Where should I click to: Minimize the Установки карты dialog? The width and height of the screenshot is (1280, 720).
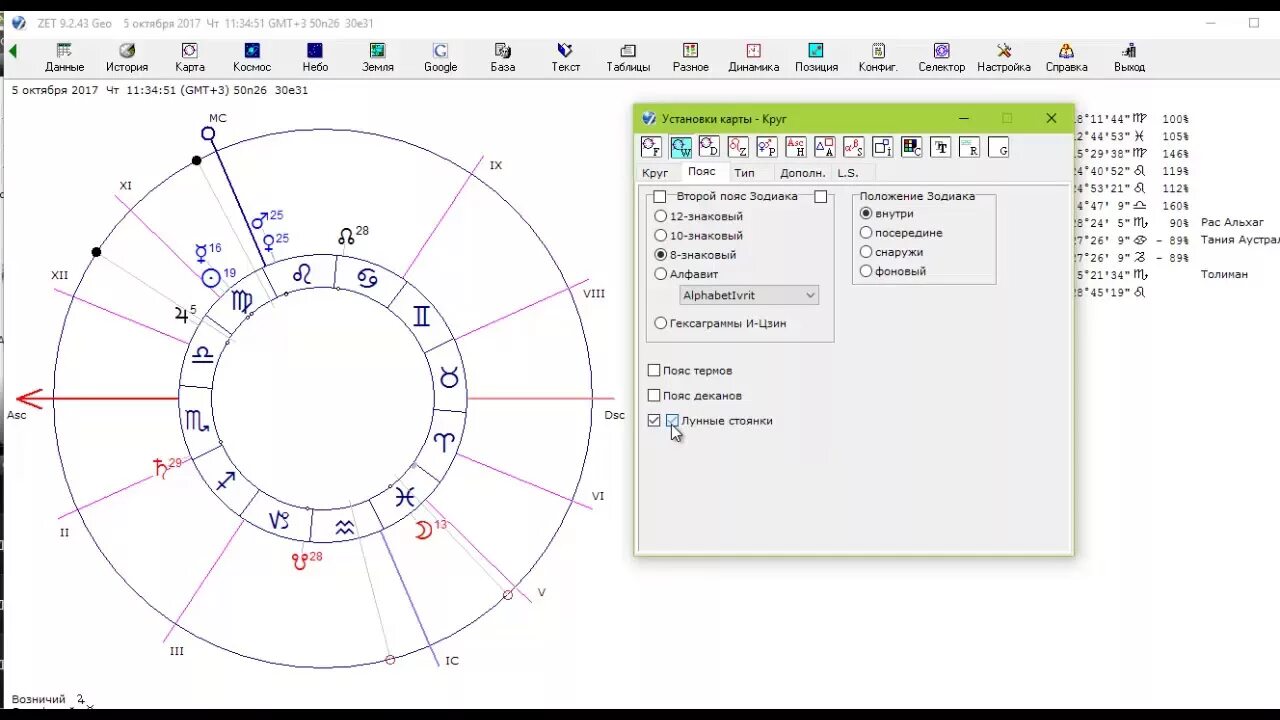click(x=964, y=118)
